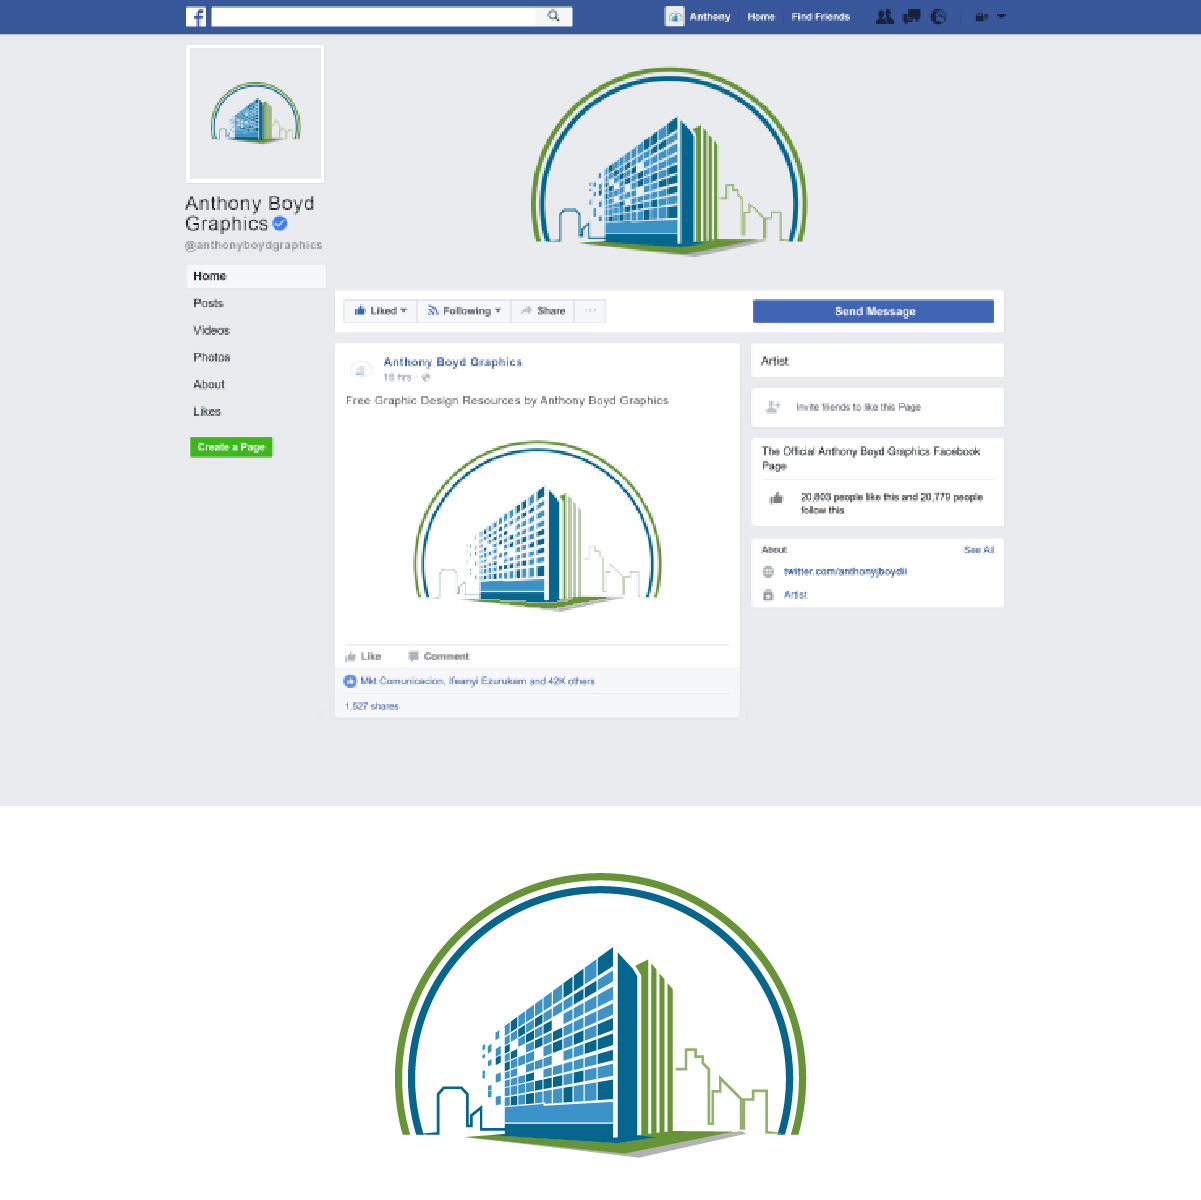Click the post's public audience globe icon
1201x1200 pixels.
pyautogui.click(x=426, y=378)
